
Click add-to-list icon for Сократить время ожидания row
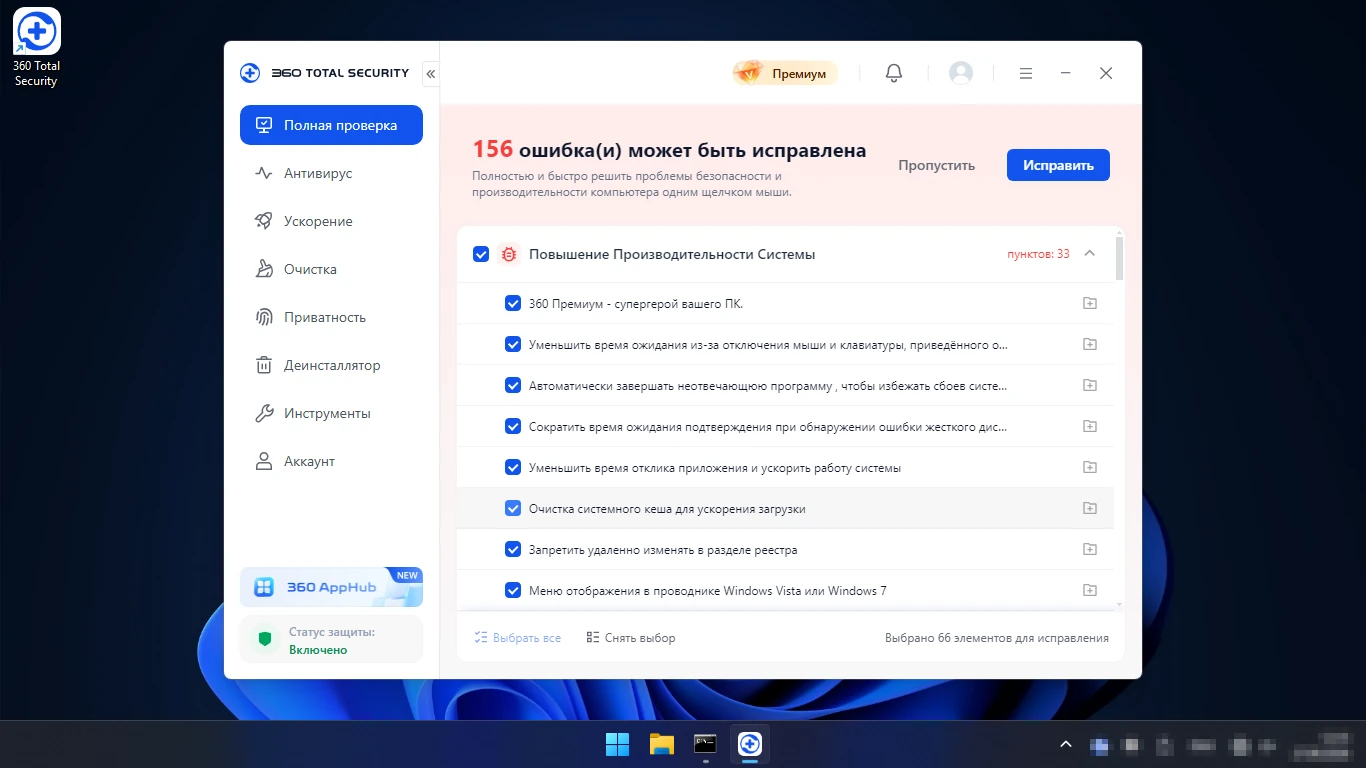[1090, 426]
